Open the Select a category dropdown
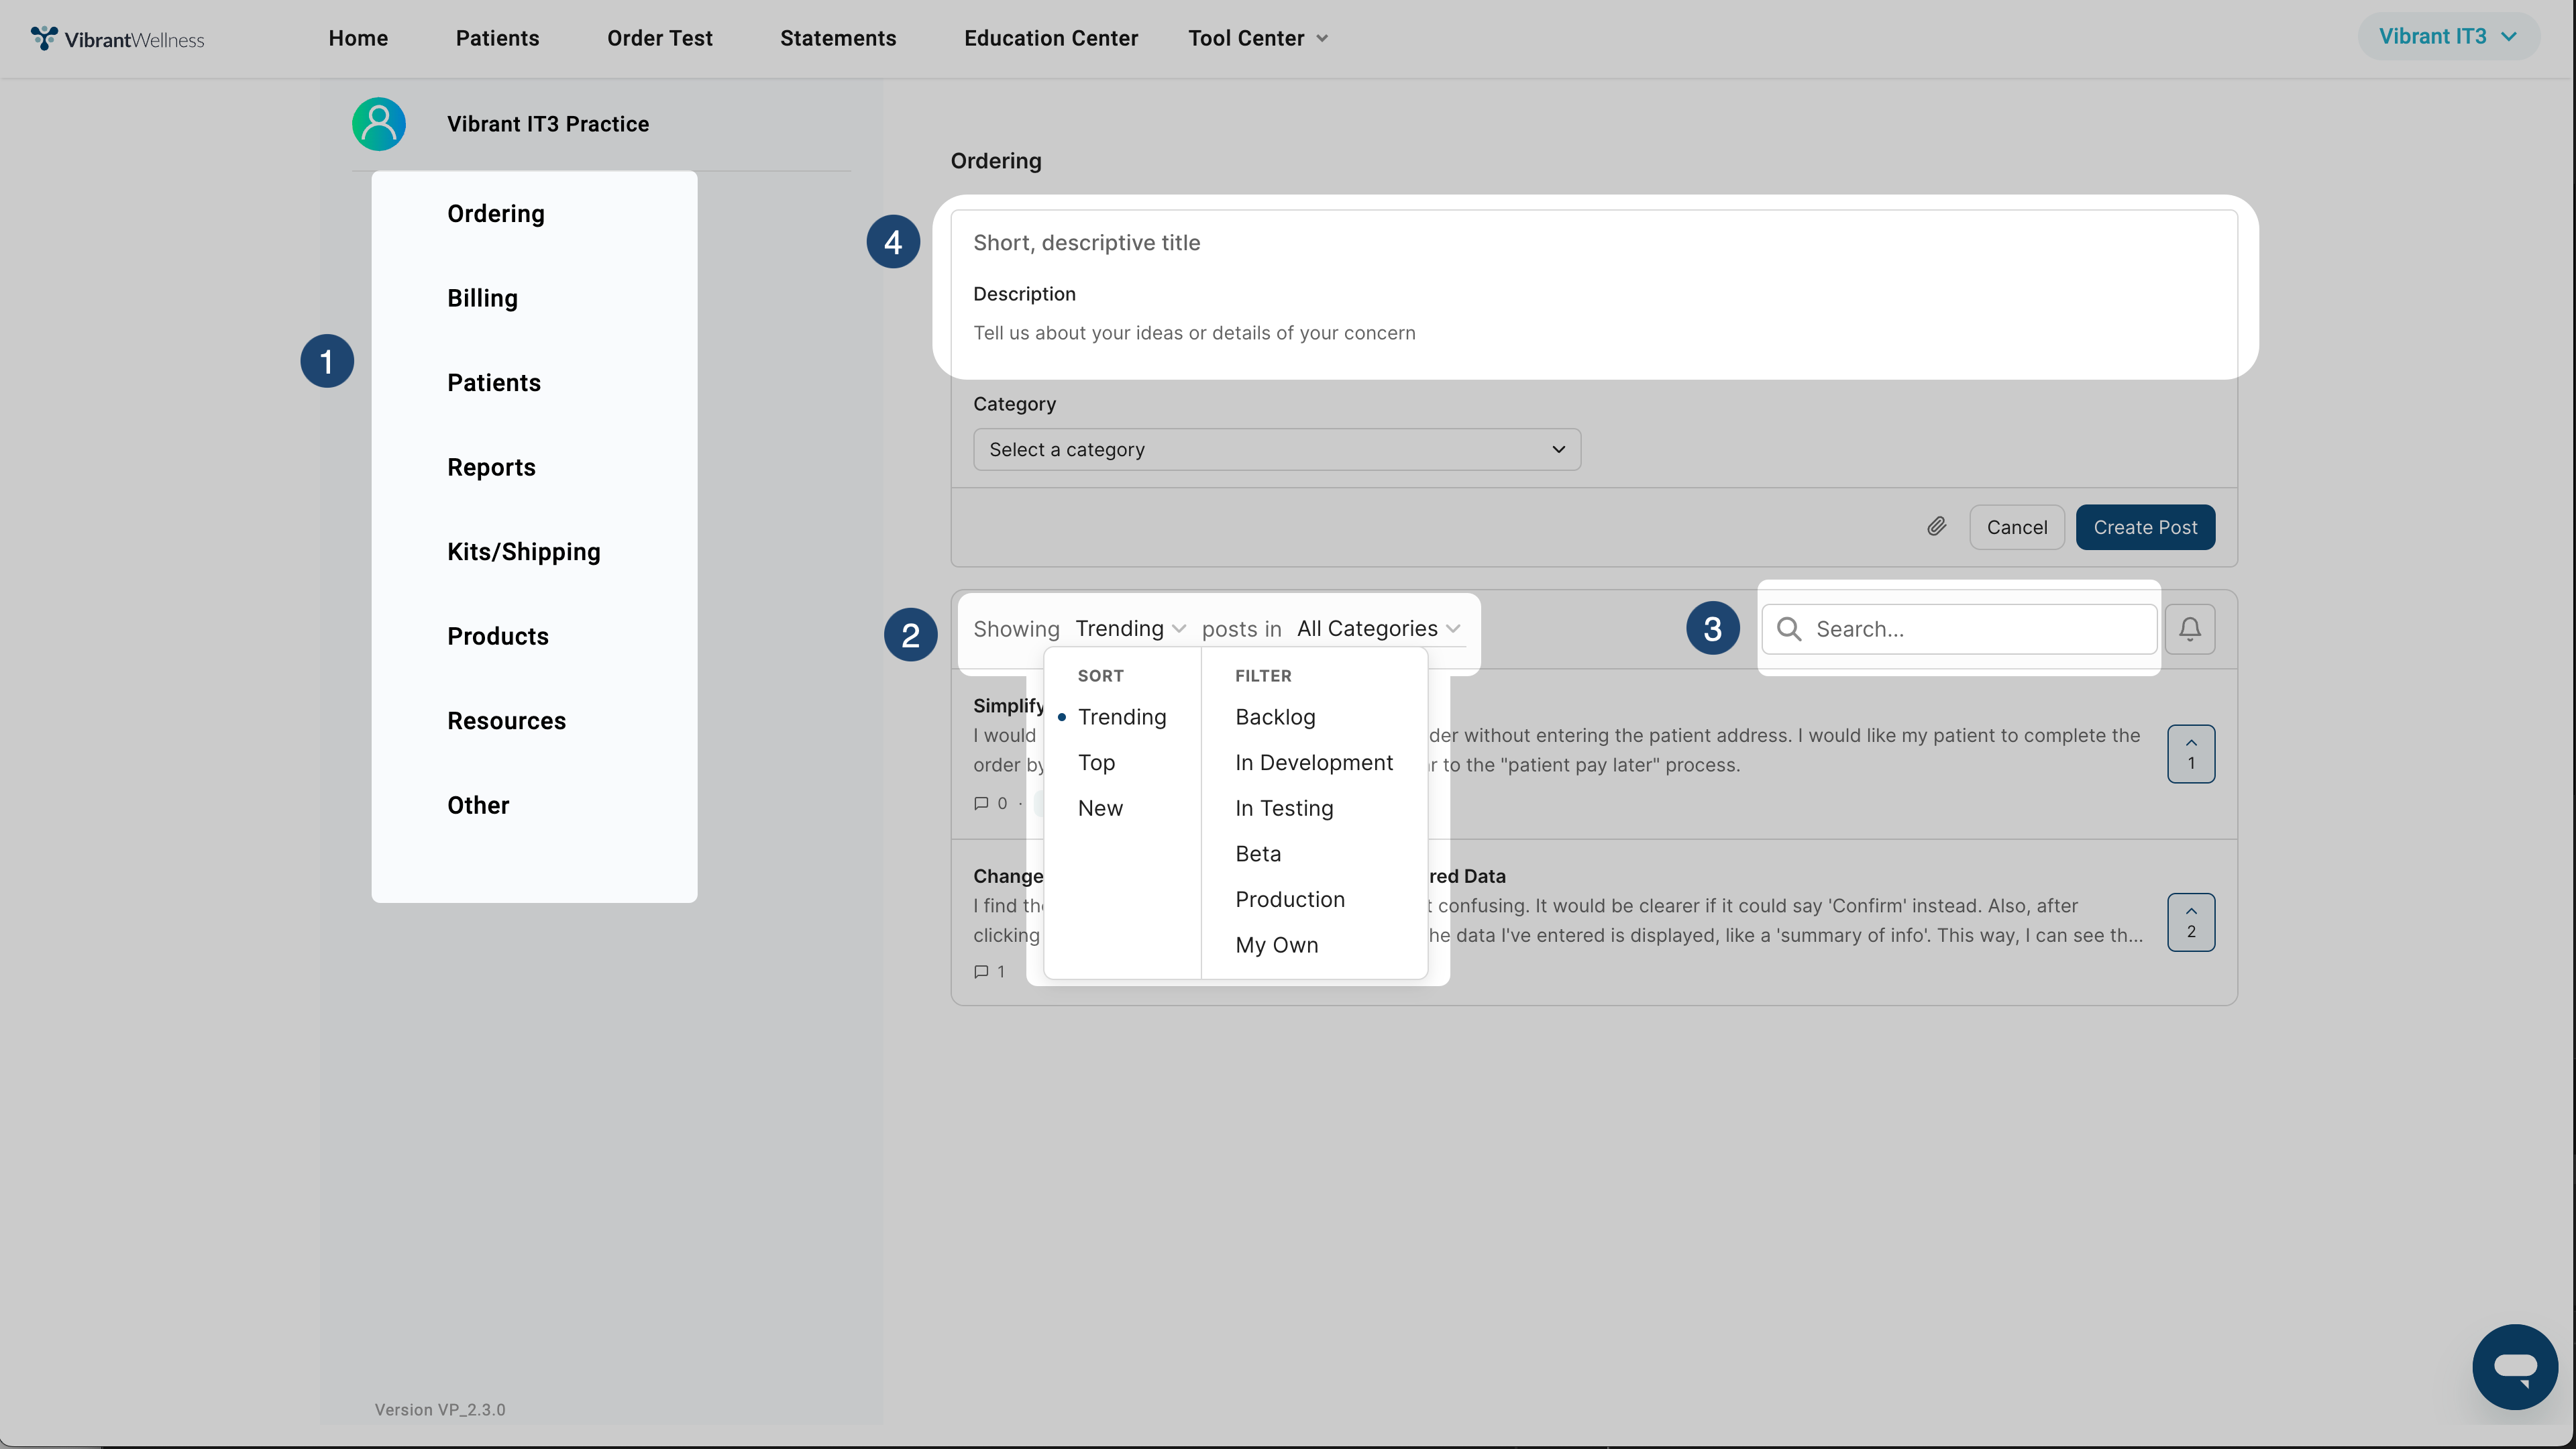 click(1276, 450)
